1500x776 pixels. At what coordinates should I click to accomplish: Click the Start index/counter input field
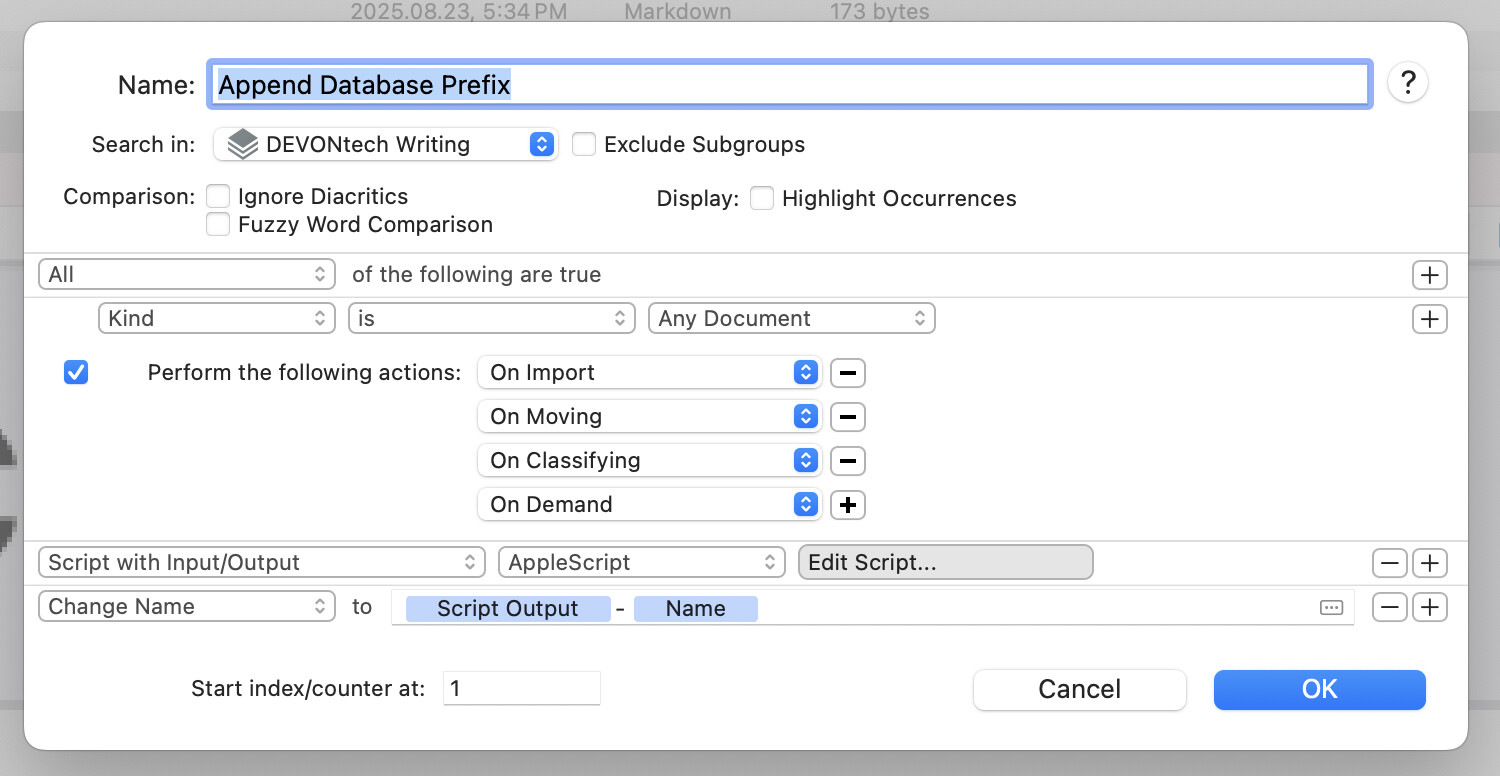click(521, 689)
